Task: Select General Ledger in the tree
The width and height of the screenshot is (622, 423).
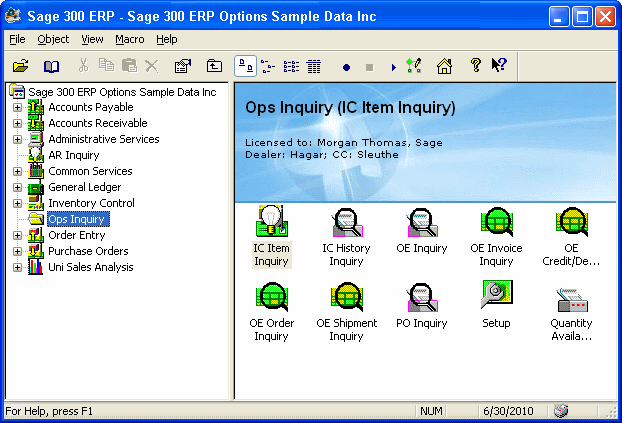Action: (x=84, y=187)
